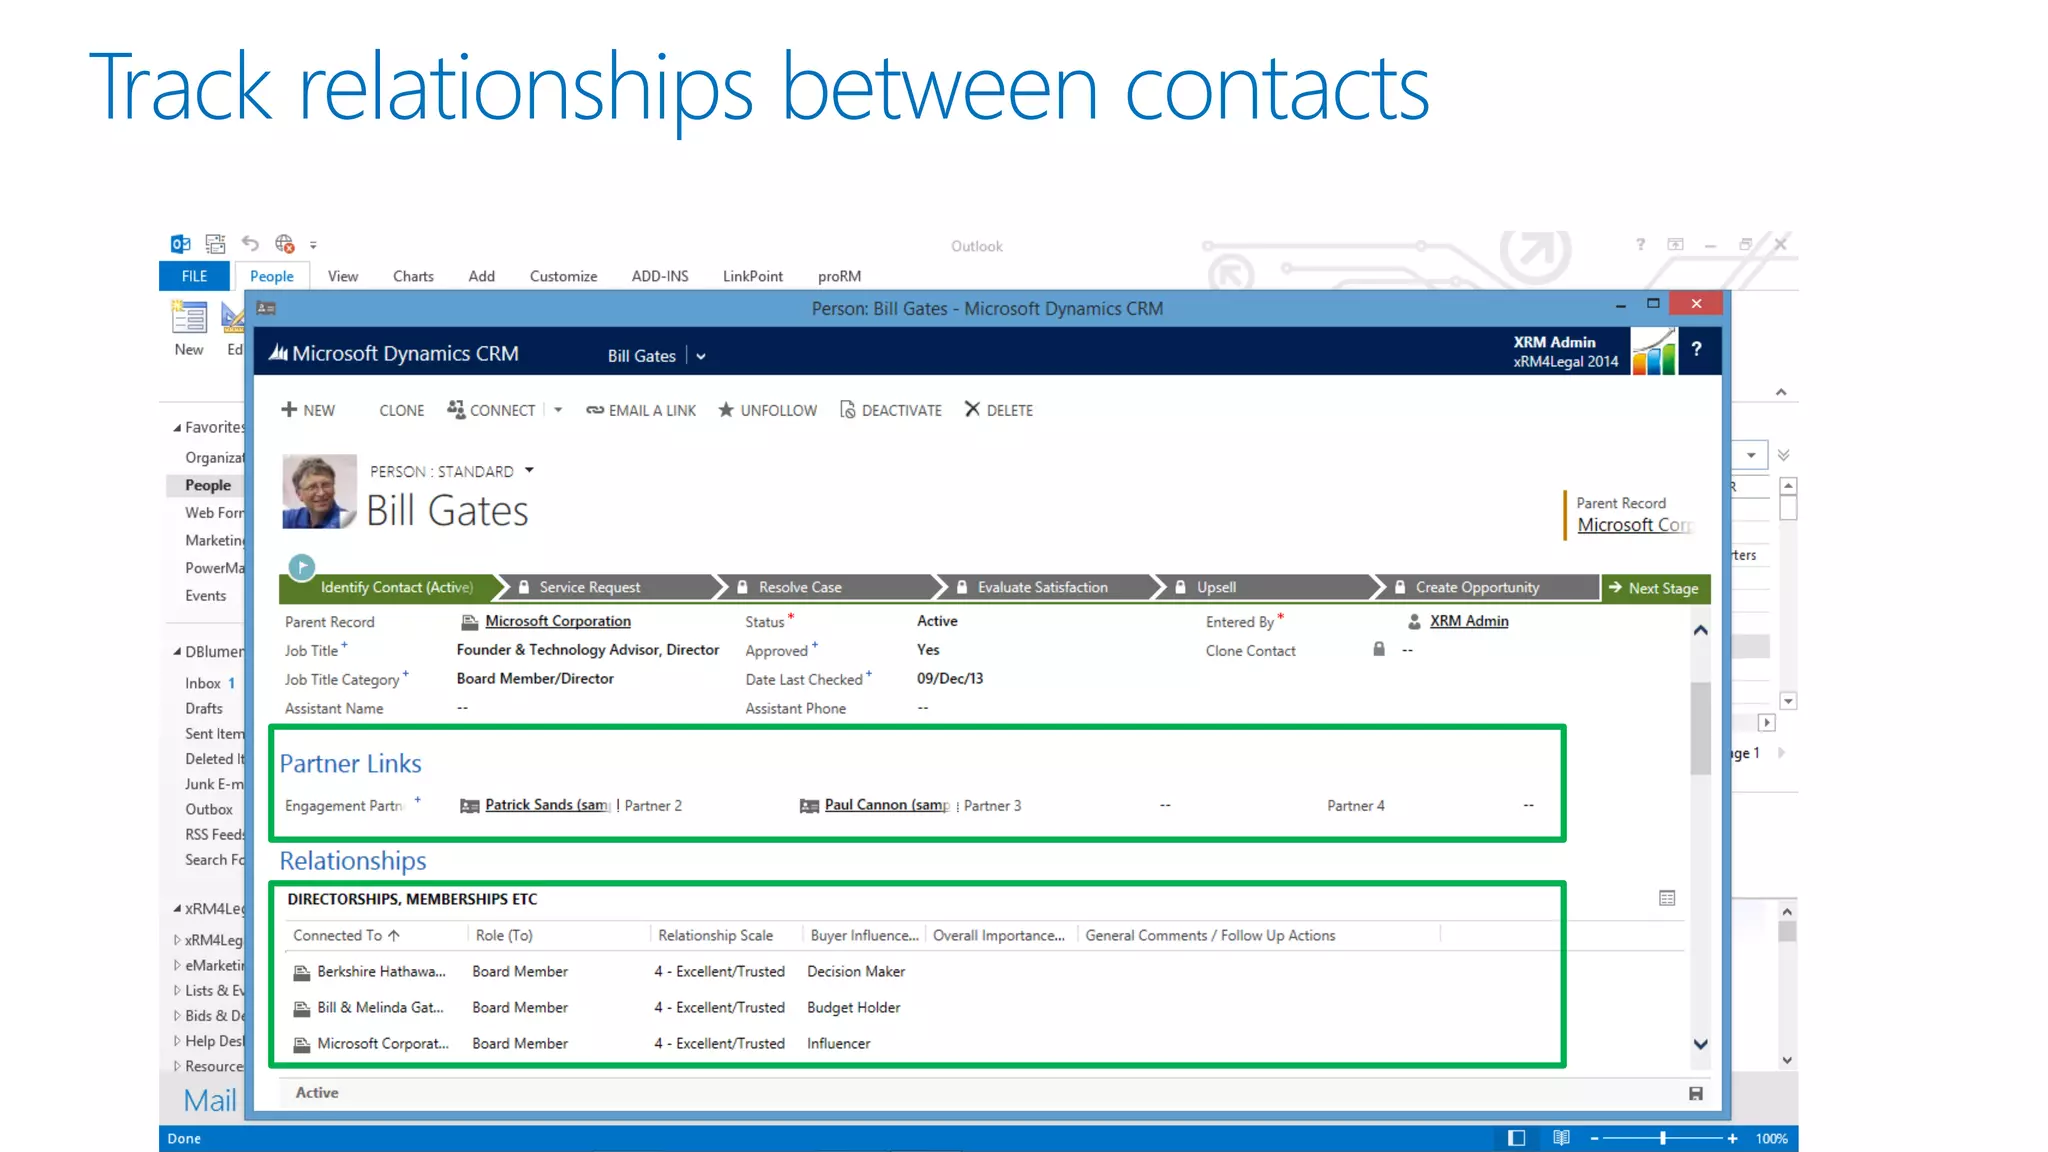Open the FILE tab in Outlook
The width and height of the screenshot is (2048, 1152).
(194, 276)
